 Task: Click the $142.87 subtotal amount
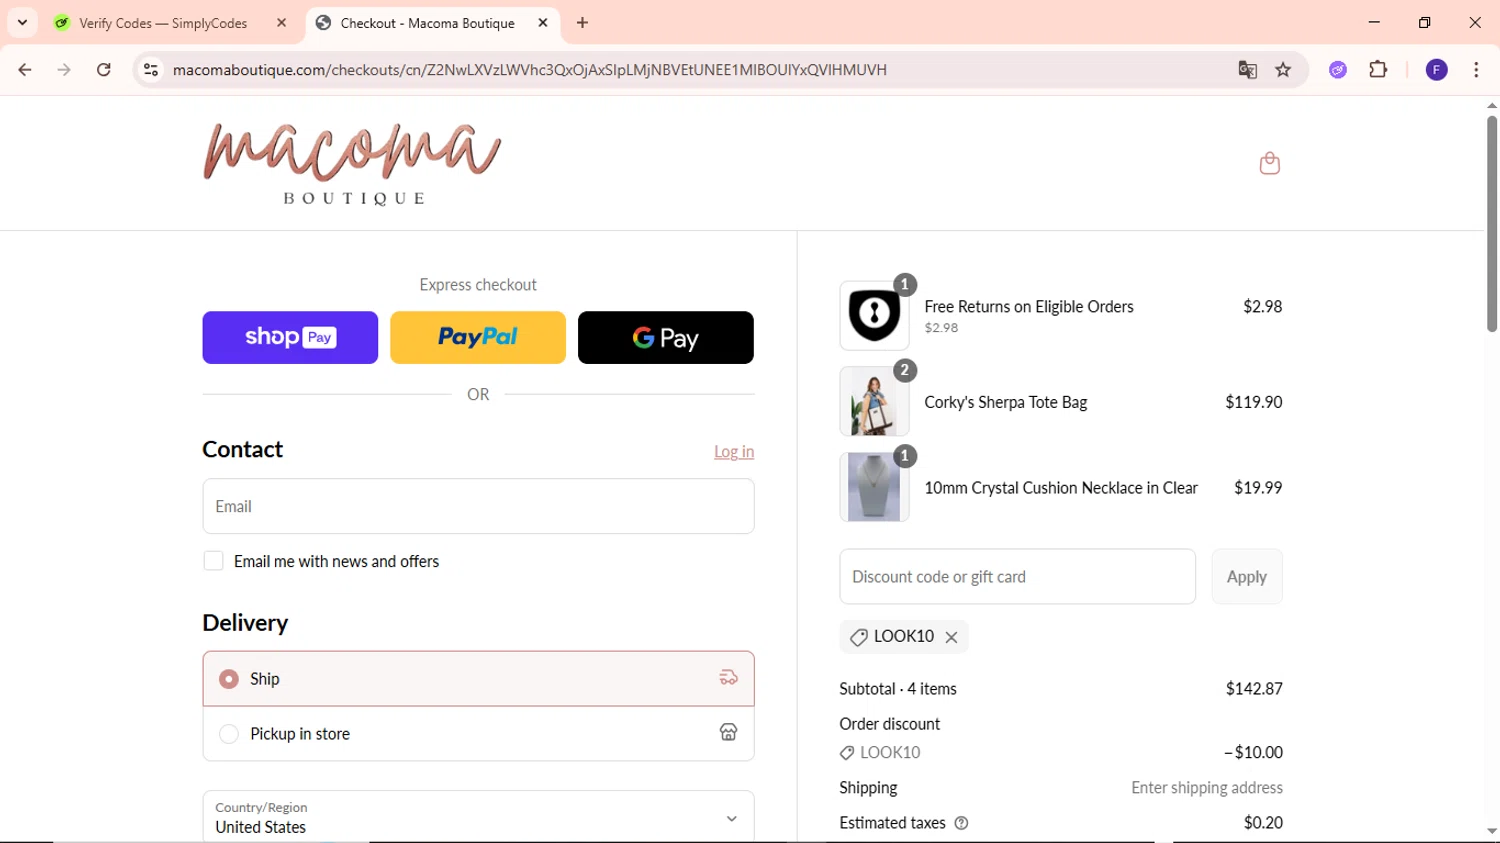coord(1254,689)
